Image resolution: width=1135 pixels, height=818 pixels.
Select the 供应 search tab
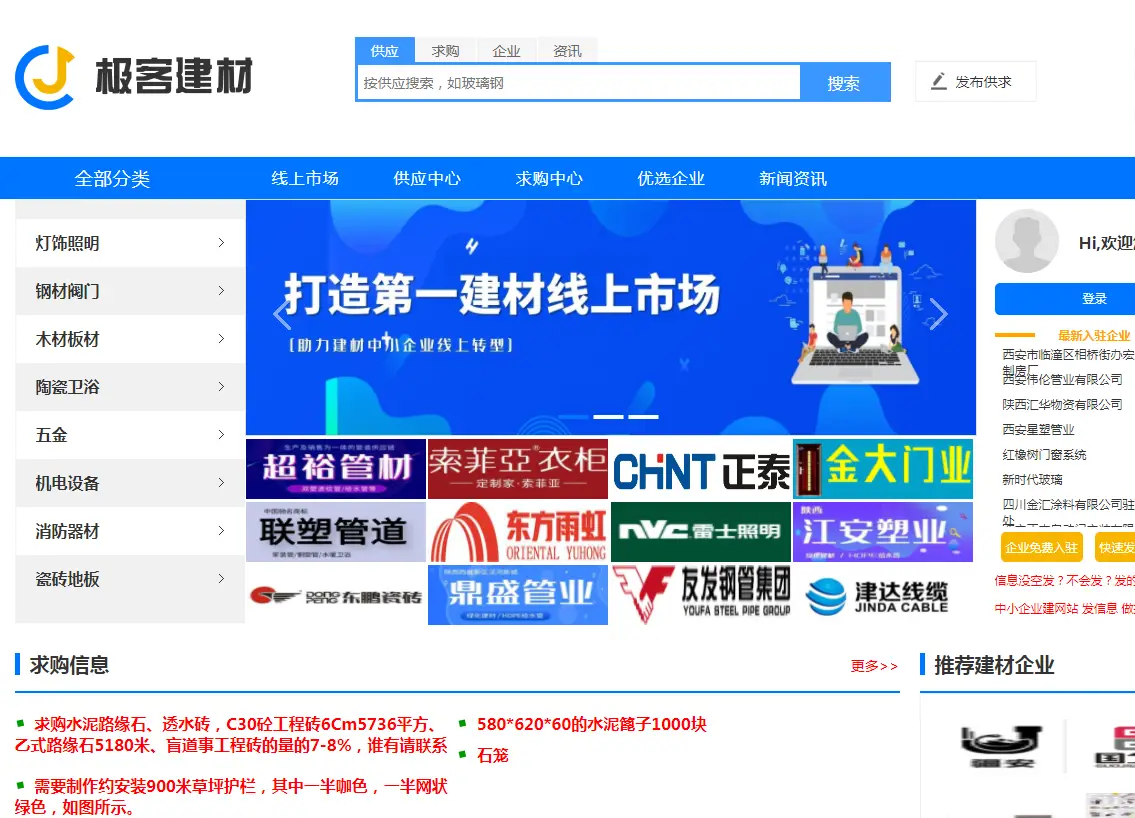[384, 51]
